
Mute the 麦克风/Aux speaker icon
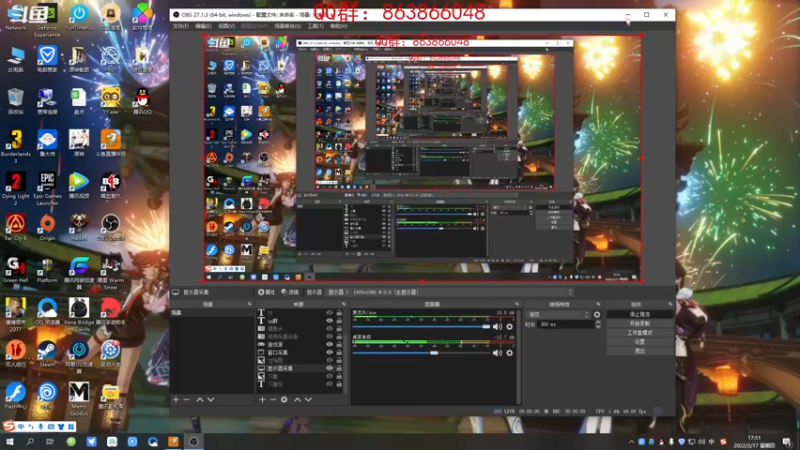pyautogui.click(x=497, y=327)
